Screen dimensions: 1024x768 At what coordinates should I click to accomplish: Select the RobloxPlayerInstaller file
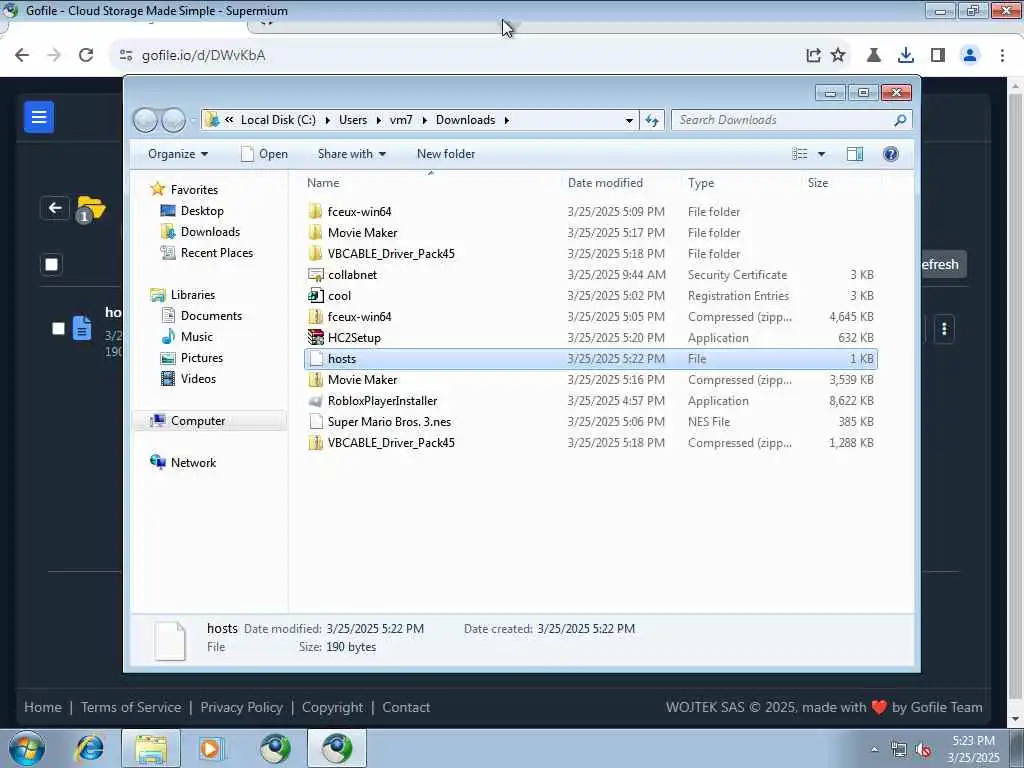click(x=590, y=401)
